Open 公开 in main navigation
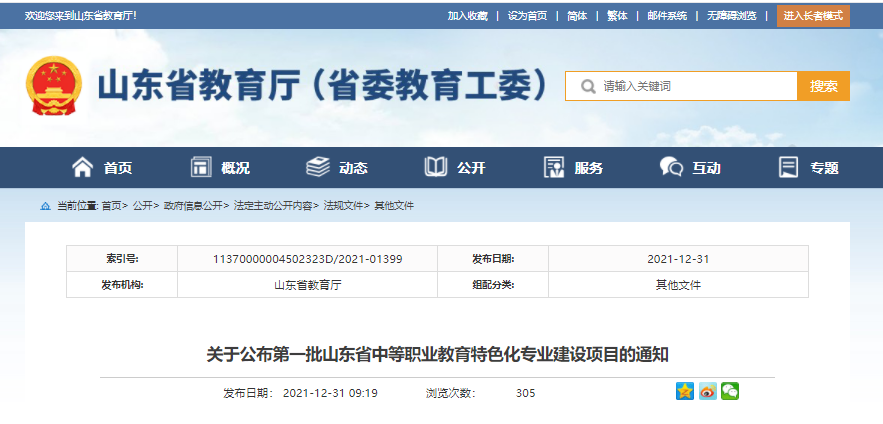883x424 pixels. pos(471,168)
